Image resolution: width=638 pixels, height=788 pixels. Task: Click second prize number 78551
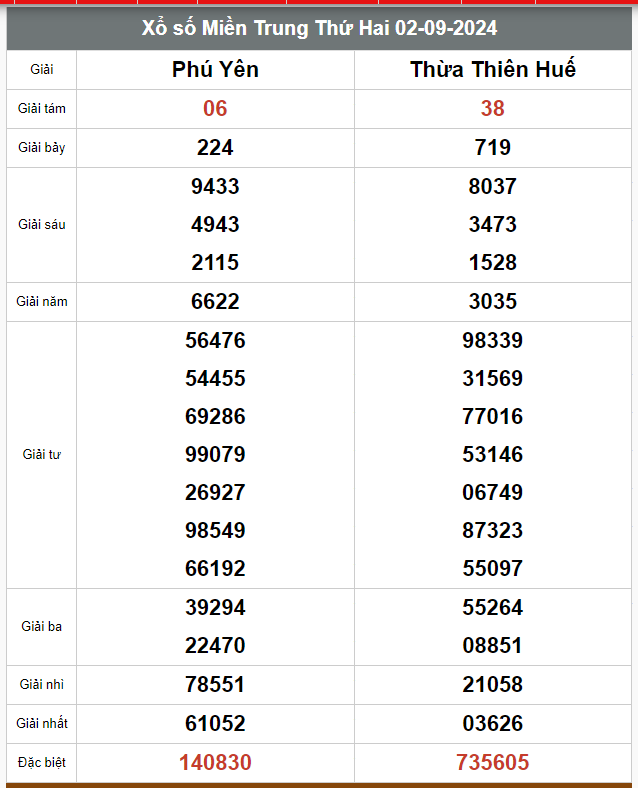click(x=215, y=684)
